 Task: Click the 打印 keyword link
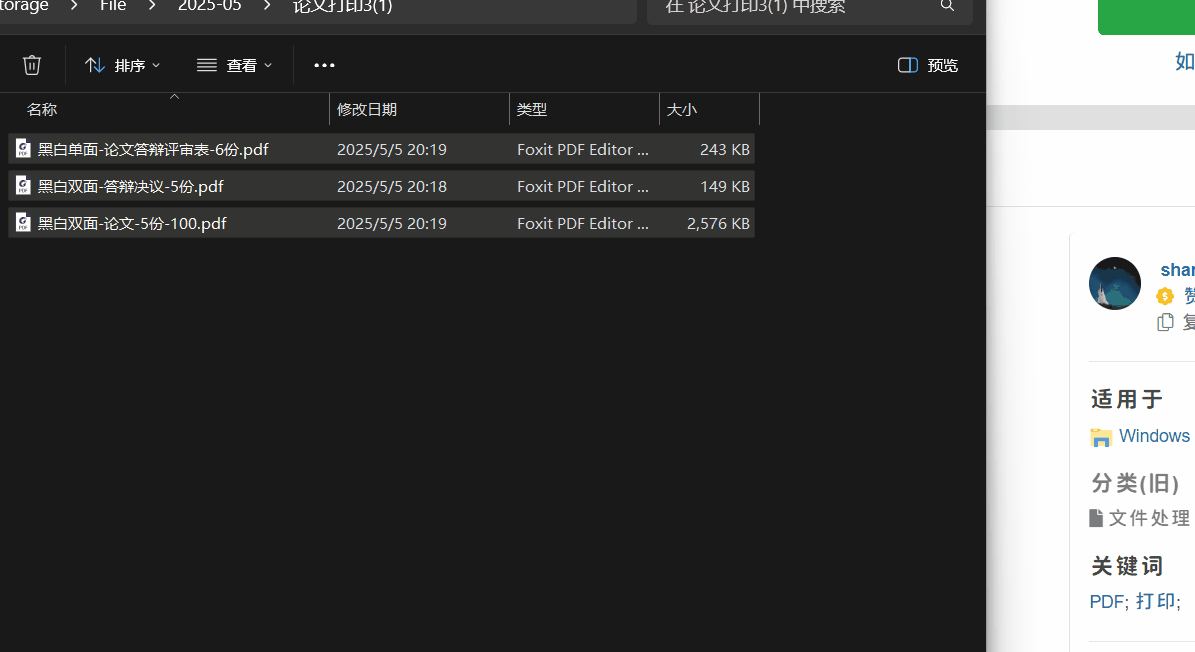point(1155,601)
